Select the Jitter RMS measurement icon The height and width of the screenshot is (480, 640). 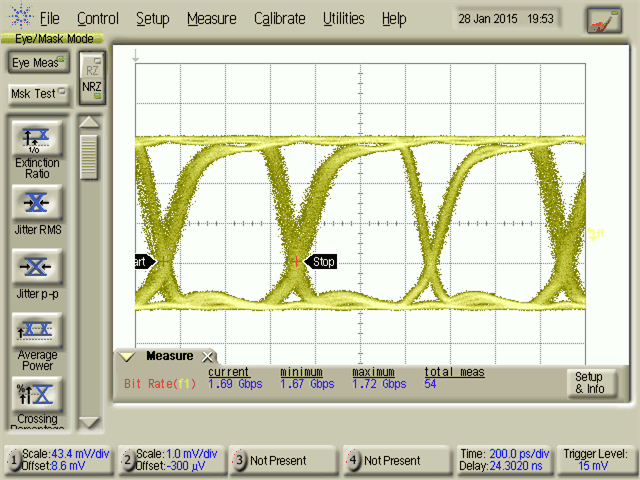pos(36,203)
